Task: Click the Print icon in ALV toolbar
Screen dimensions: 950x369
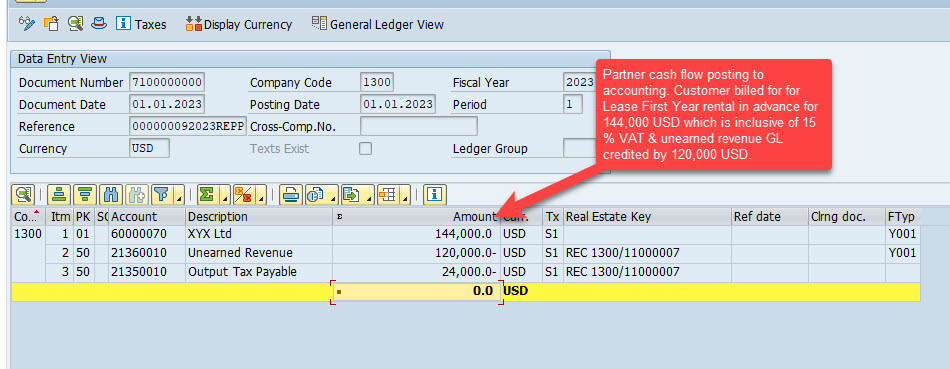Action: point(291,194)
